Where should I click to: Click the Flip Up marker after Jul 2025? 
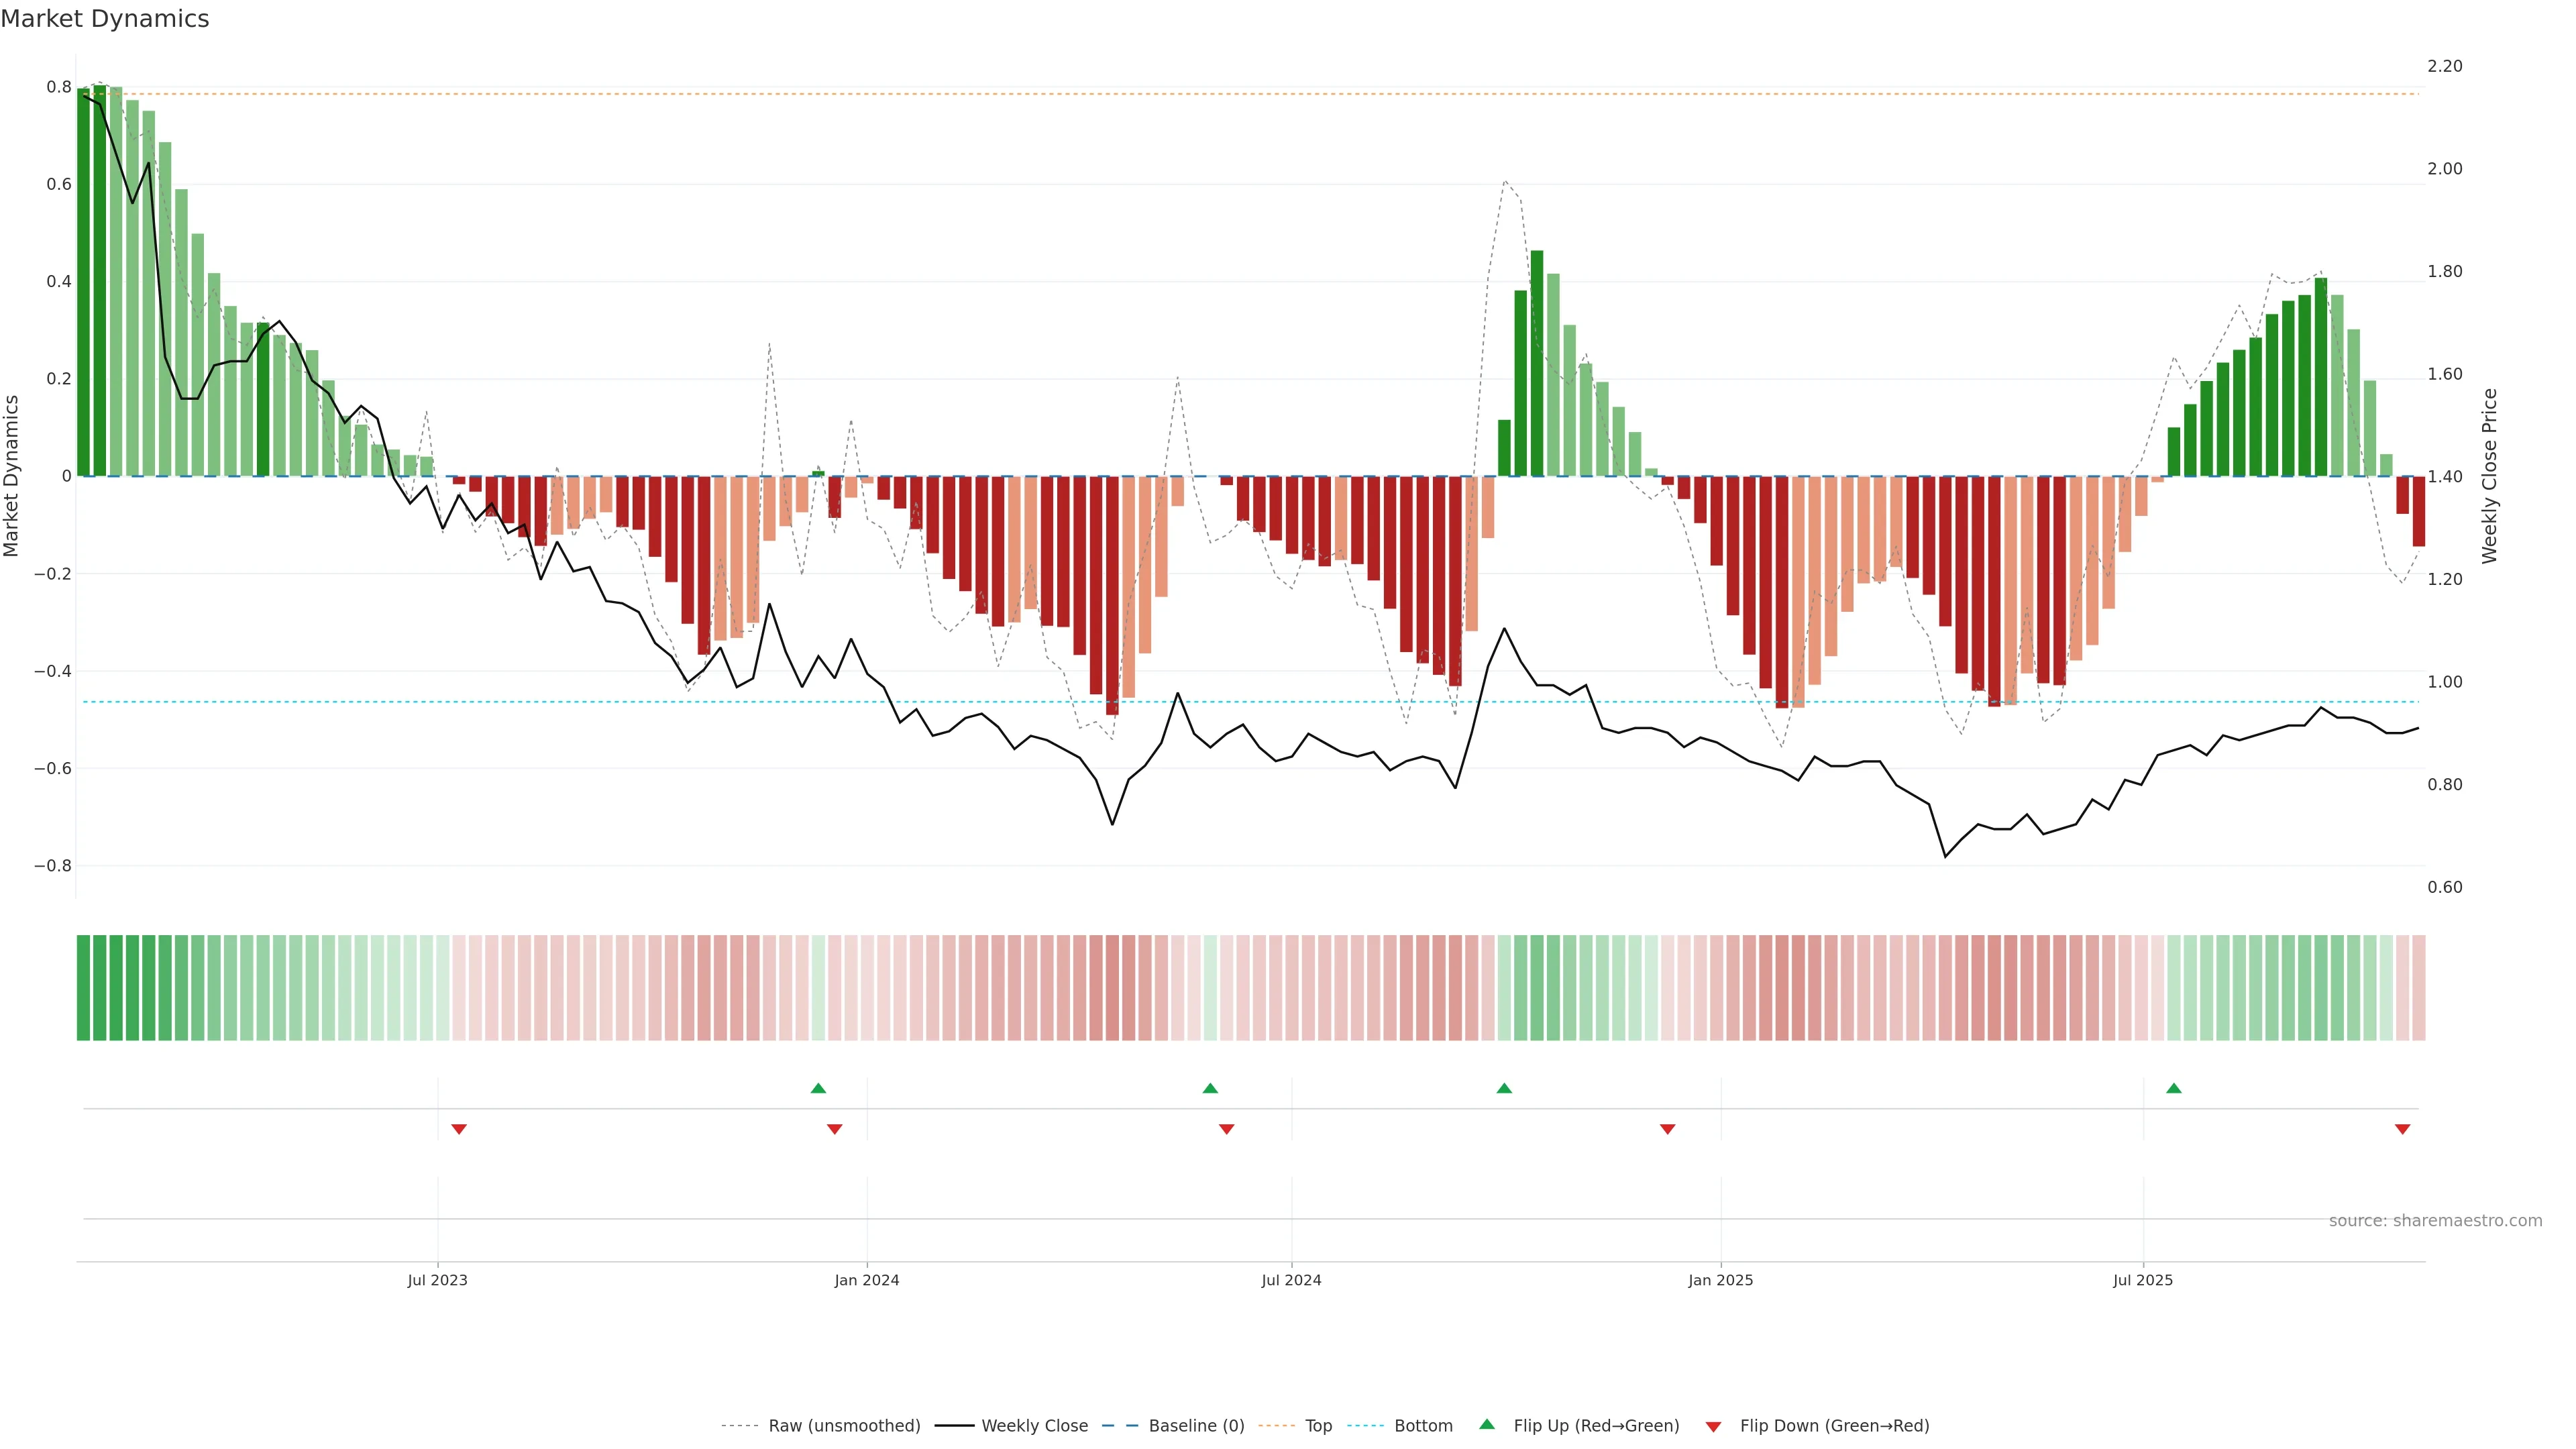[x=2173, y=1088]
